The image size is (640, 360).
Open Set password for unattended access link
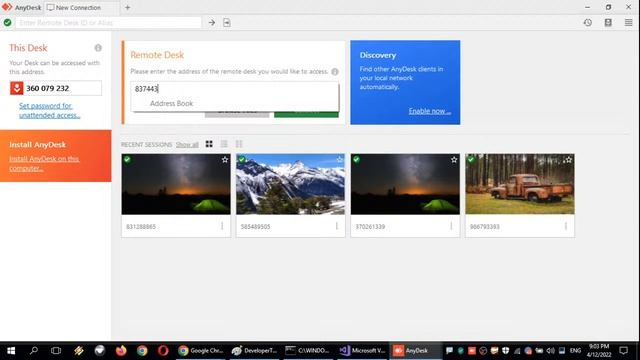[49, 111]
